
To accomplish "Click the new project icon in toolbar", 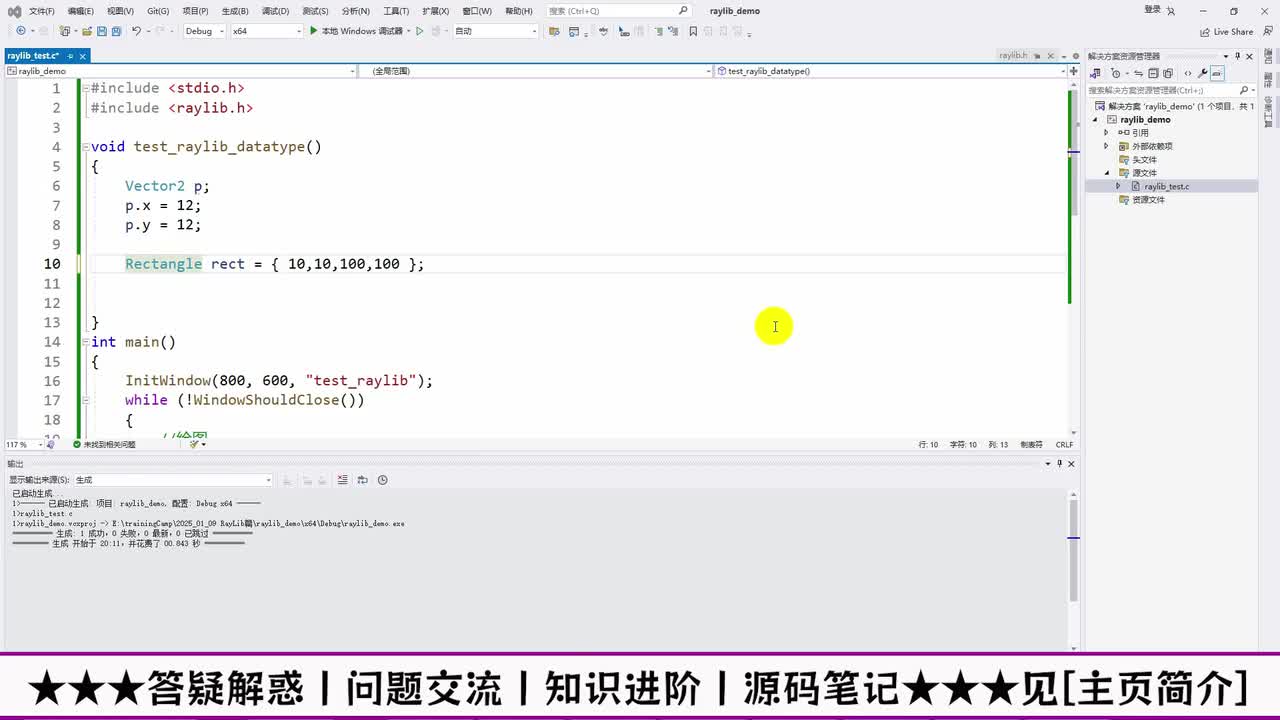I will [x=66, y=31].
